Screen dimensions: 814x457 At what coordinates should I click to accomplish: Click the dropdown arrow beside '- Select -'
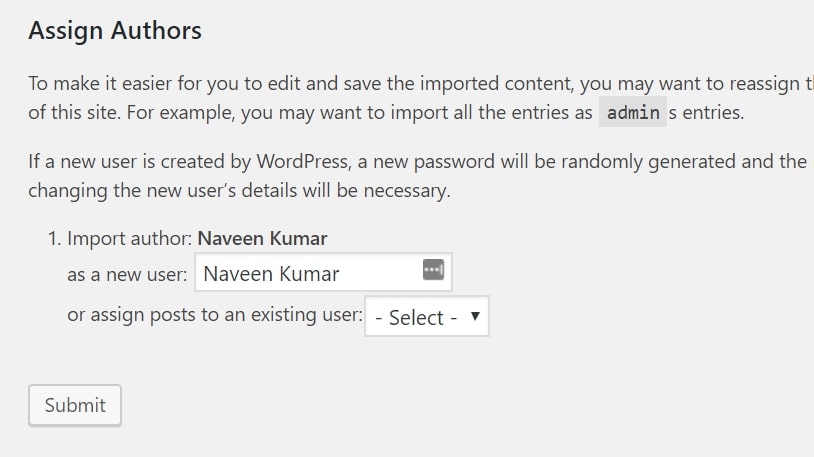[x=475, y=316]
